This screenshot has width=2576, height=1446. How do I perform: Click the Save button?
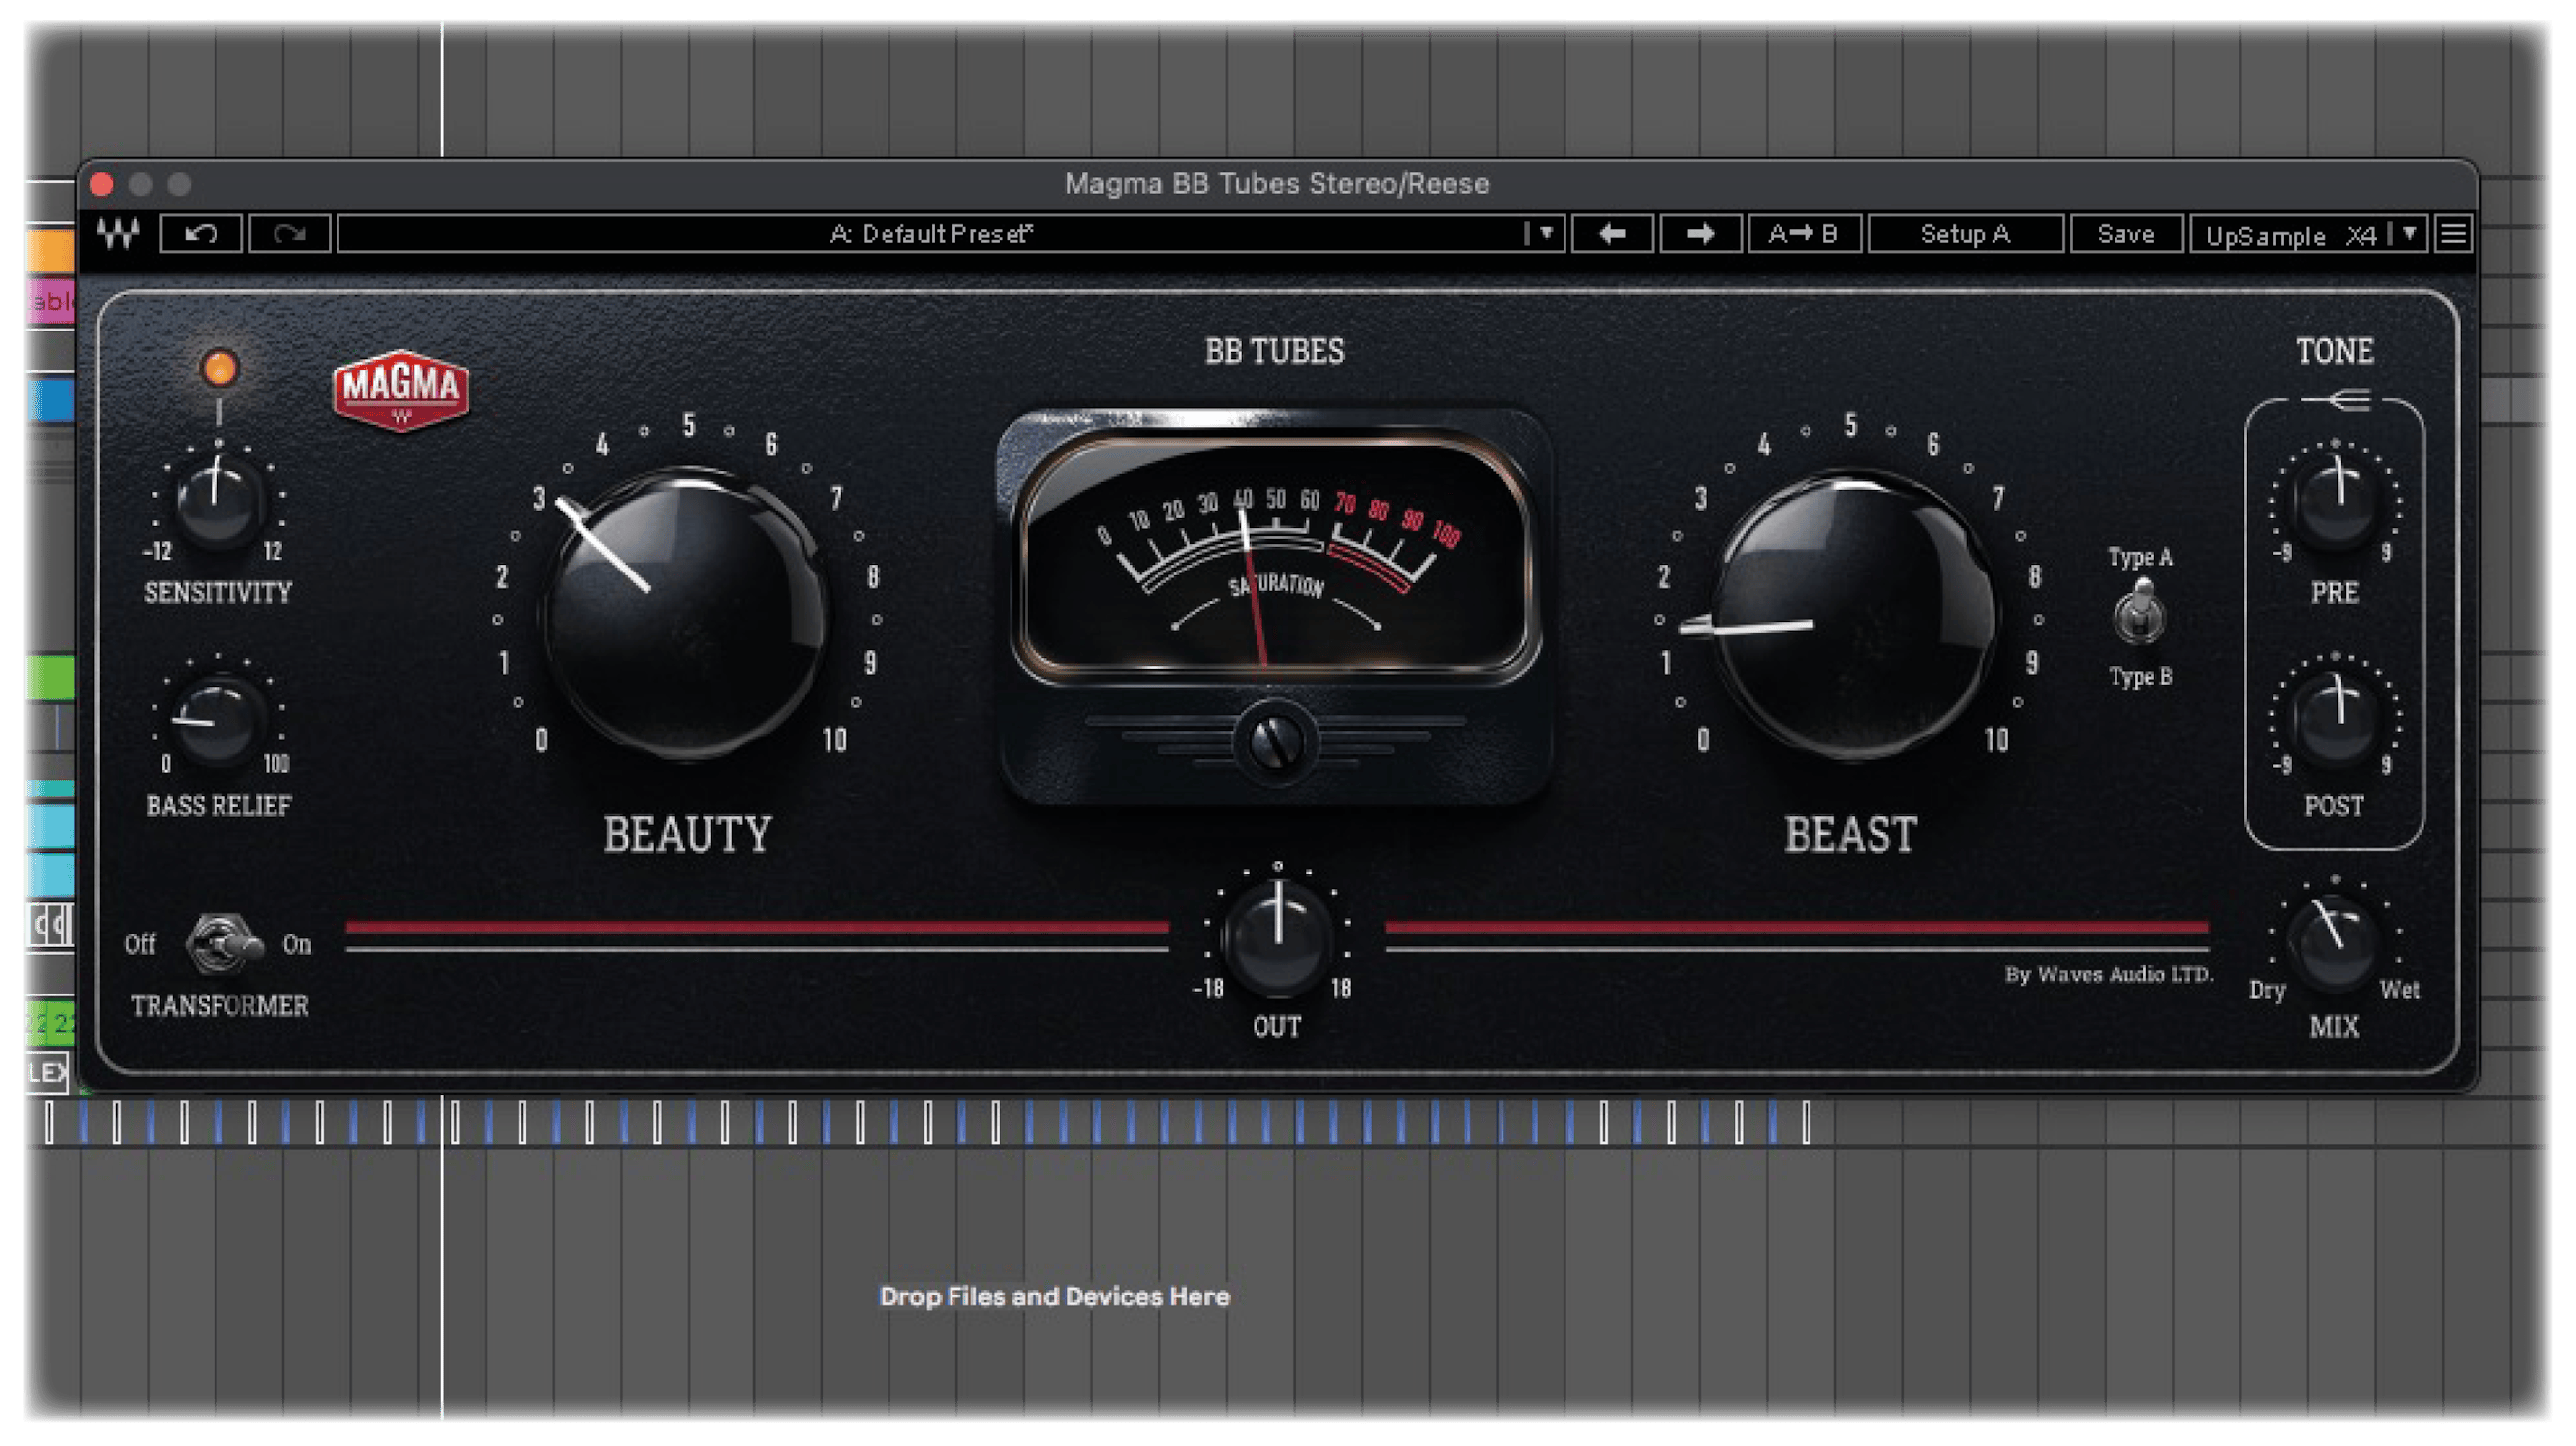tap(2125, 234)
